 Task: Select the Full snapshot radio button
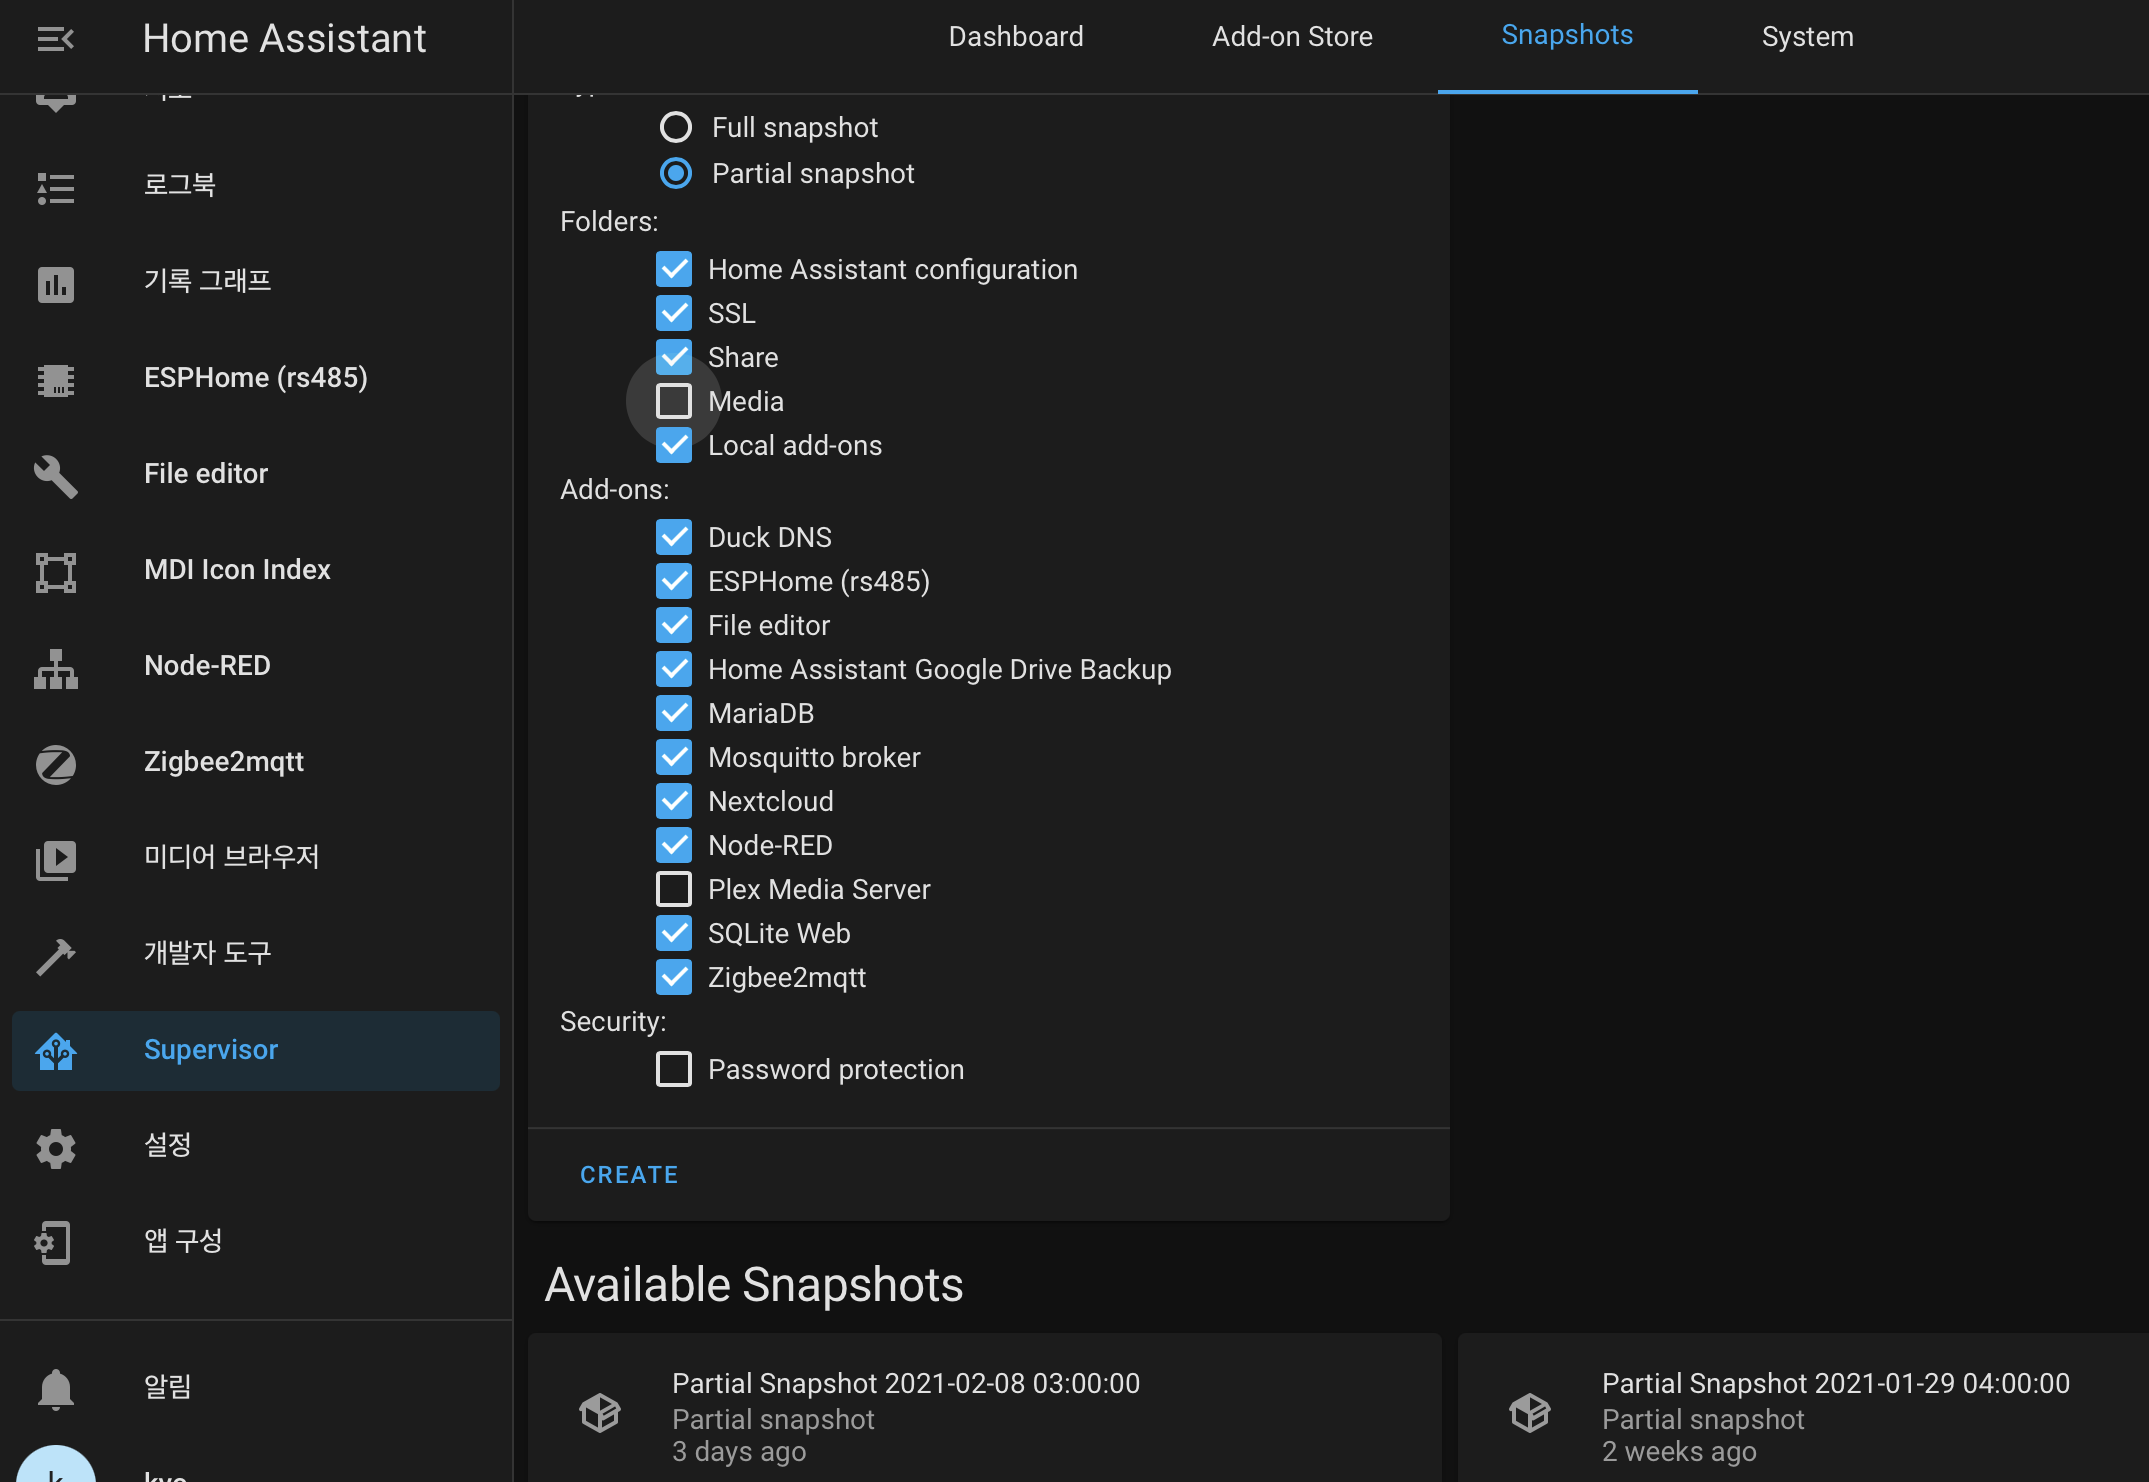tap(676, 127)
